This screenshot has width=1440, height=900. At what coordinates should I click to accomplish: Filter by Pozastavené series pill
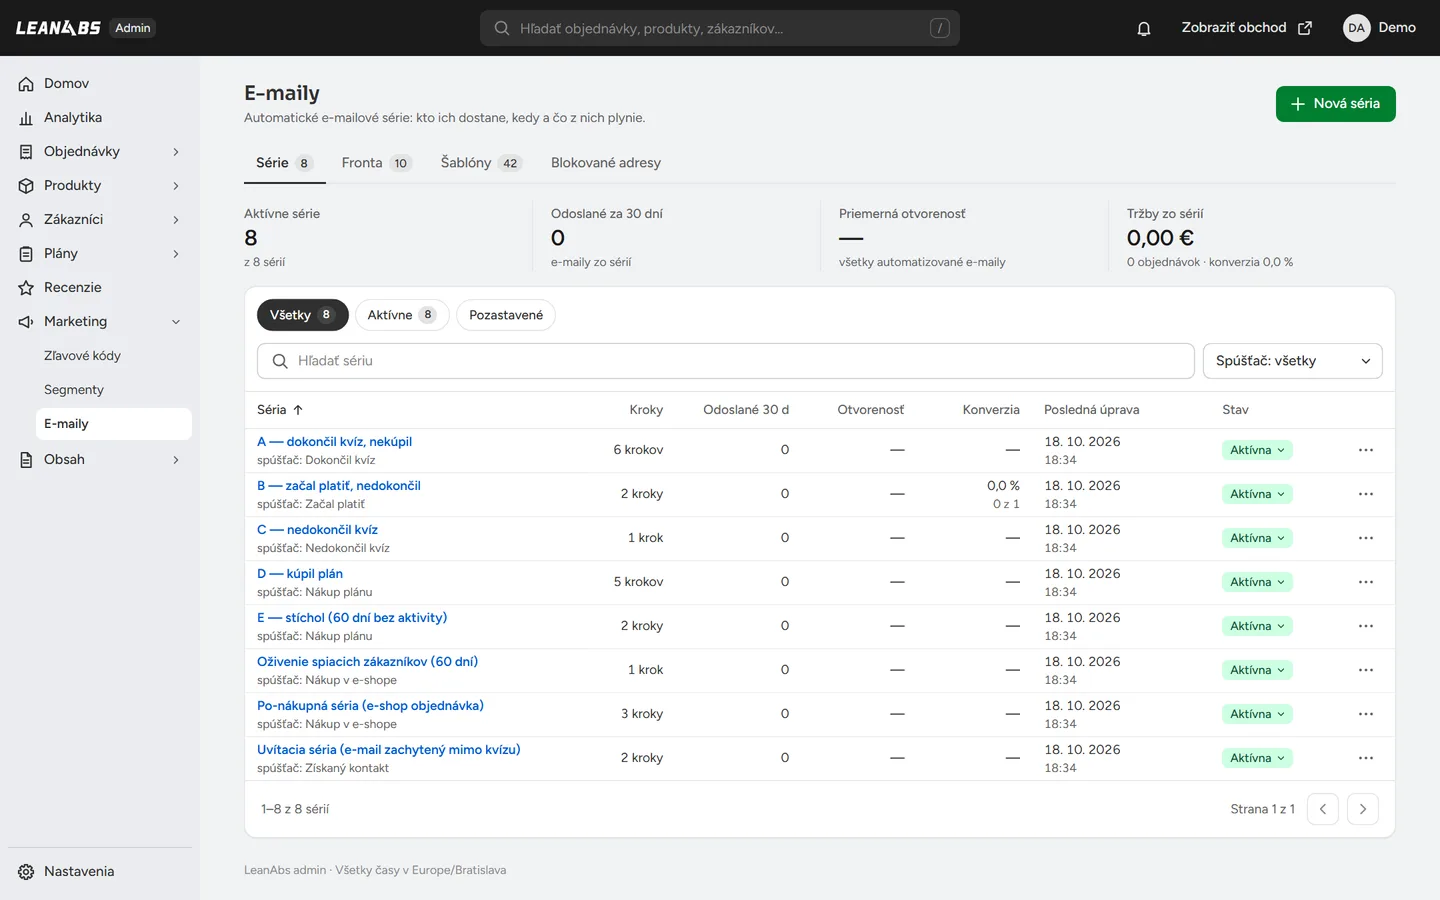point(506,315)
